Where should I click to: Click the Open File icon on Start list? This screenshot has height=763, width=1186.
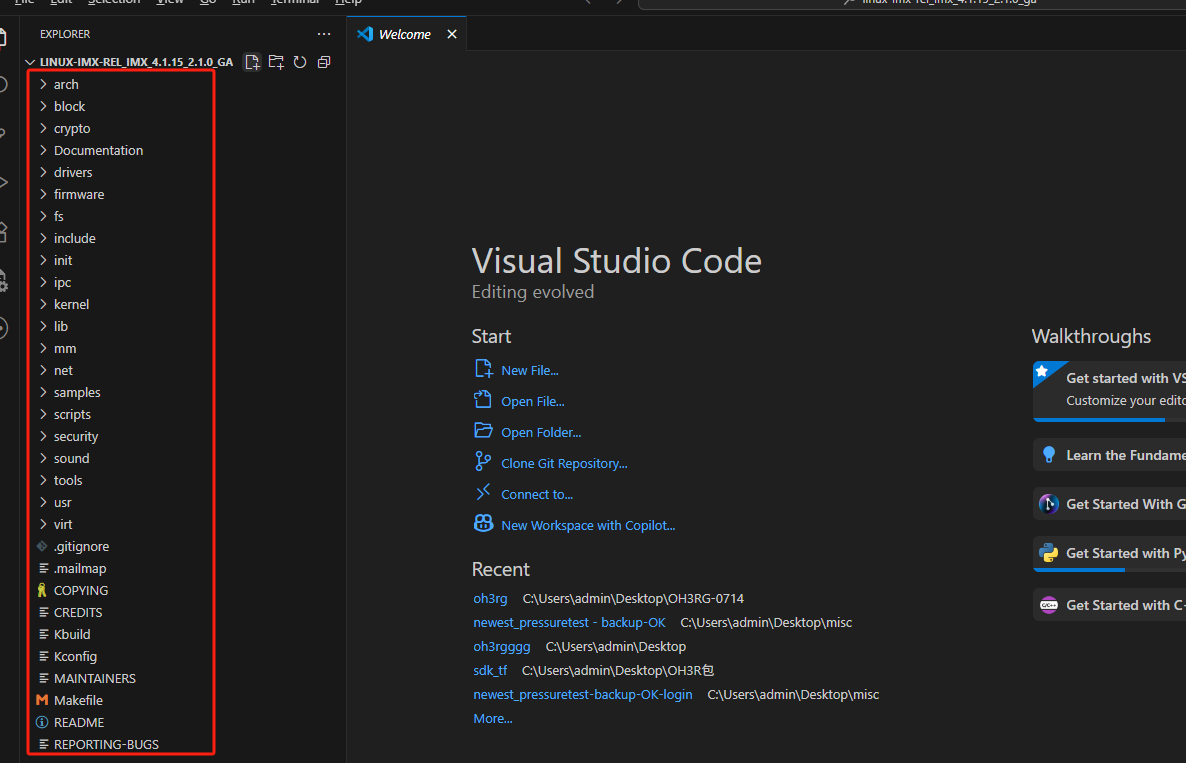tap(483, 400)
